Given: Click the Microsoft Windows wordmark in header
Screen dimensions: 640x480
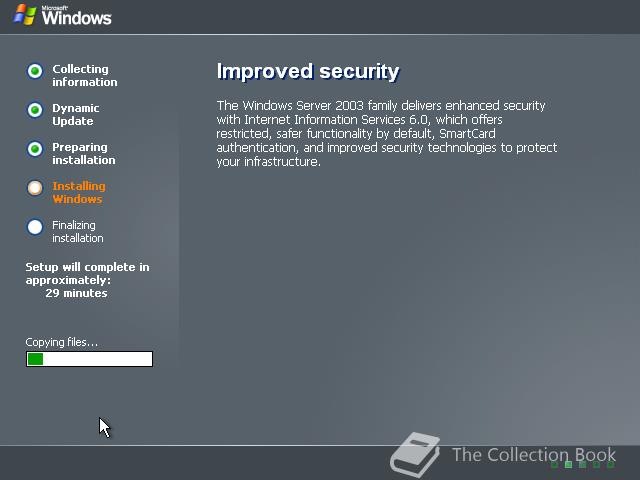Looking at the screenshot, I should pyautogui.click(x=76, y=16).
